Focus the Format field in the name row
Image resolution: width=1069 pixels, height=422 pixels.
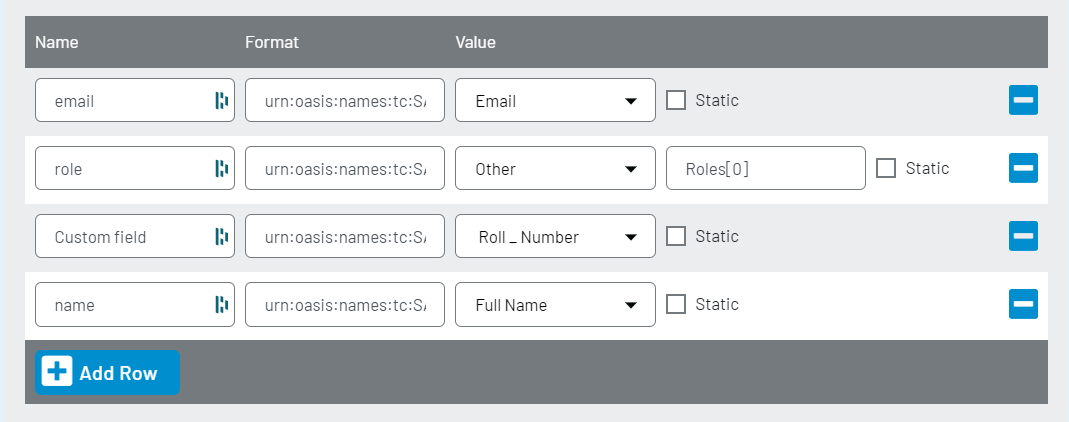pos(345,305)
